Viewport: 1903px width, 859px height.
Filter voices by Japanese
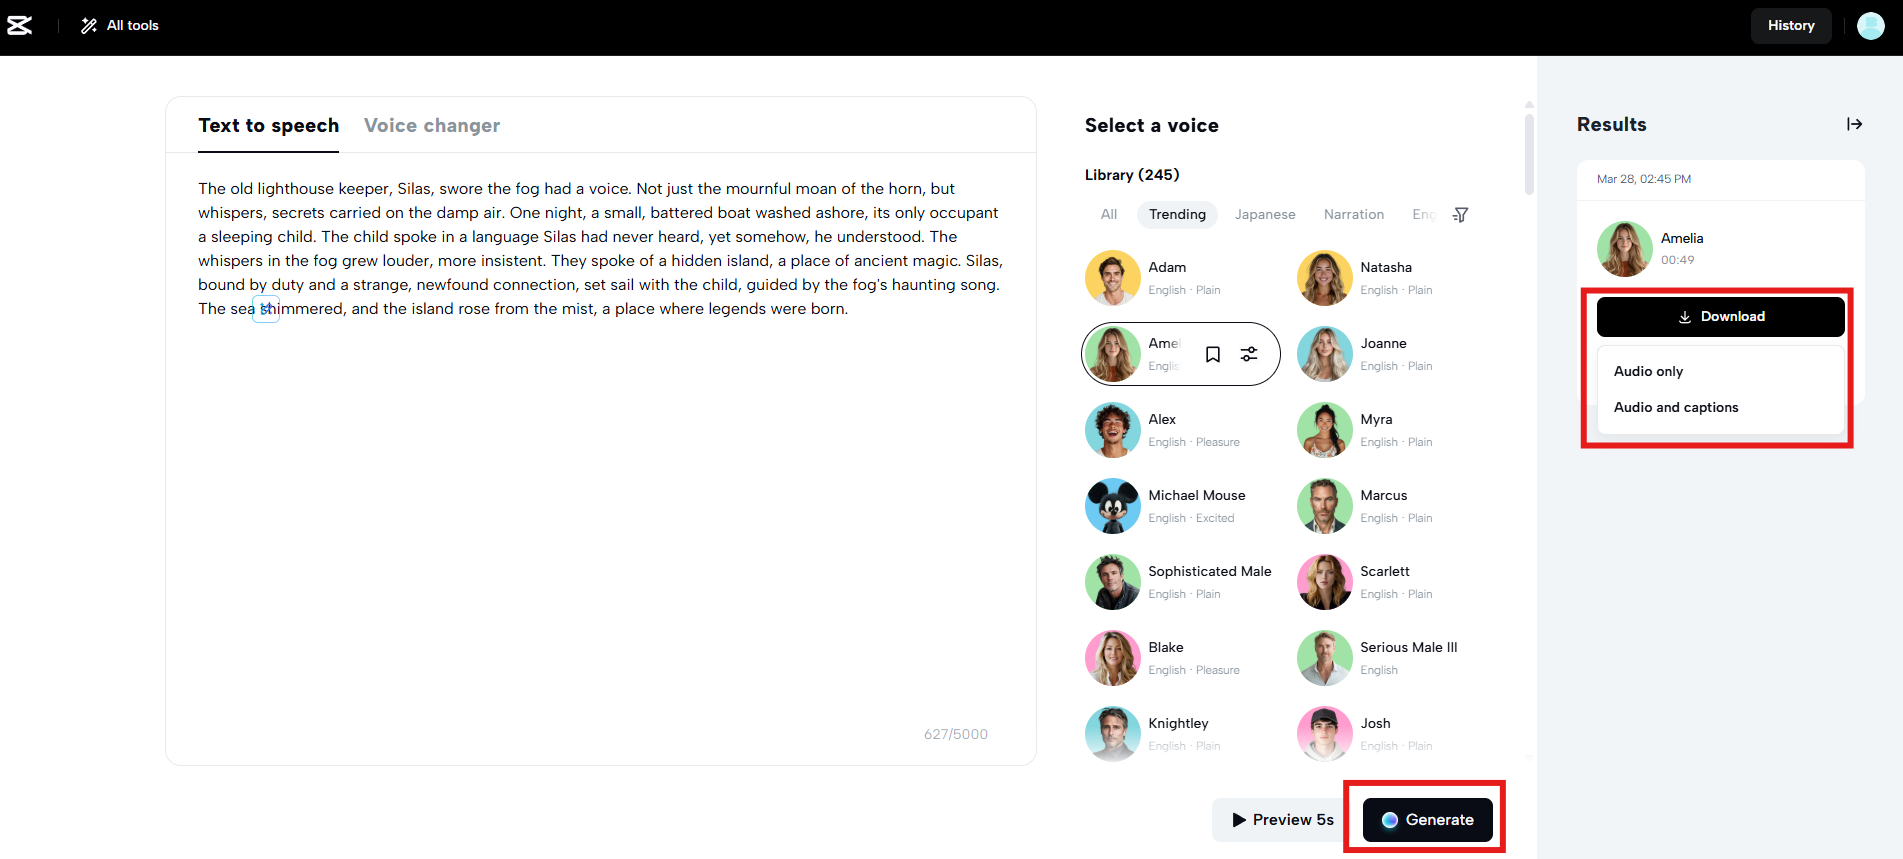pyautogui.click(x=1265, y=214)
